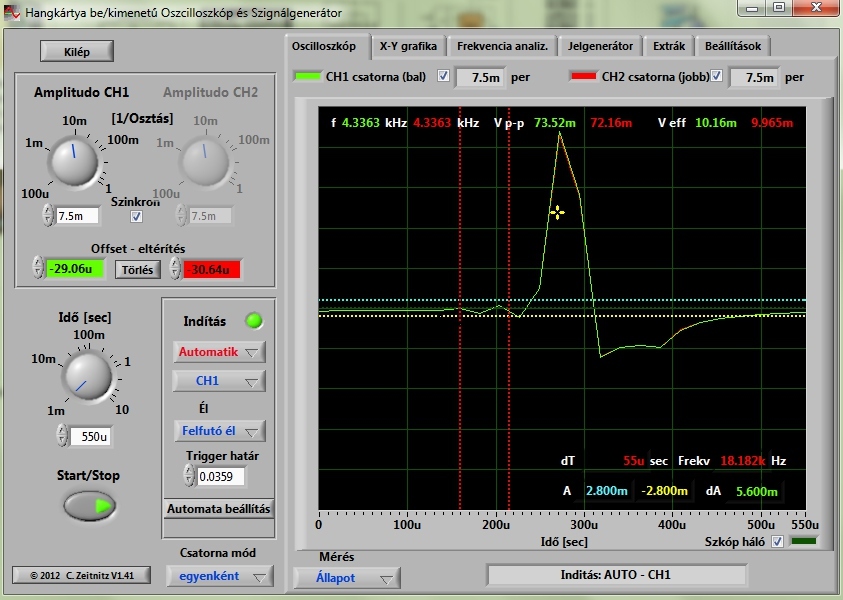Toggle the Szinkron checkbox

(x=136, y=216)
